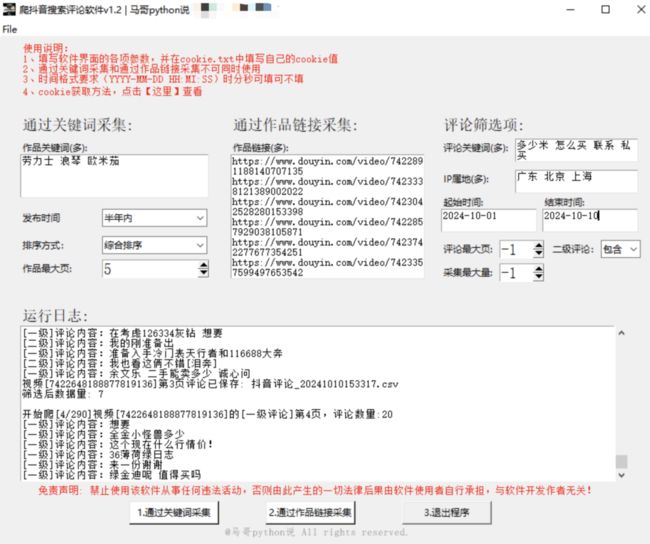The image size is (650, 544).
Task: Click log line 这个现在什么行情价
Action: [118, 444]
